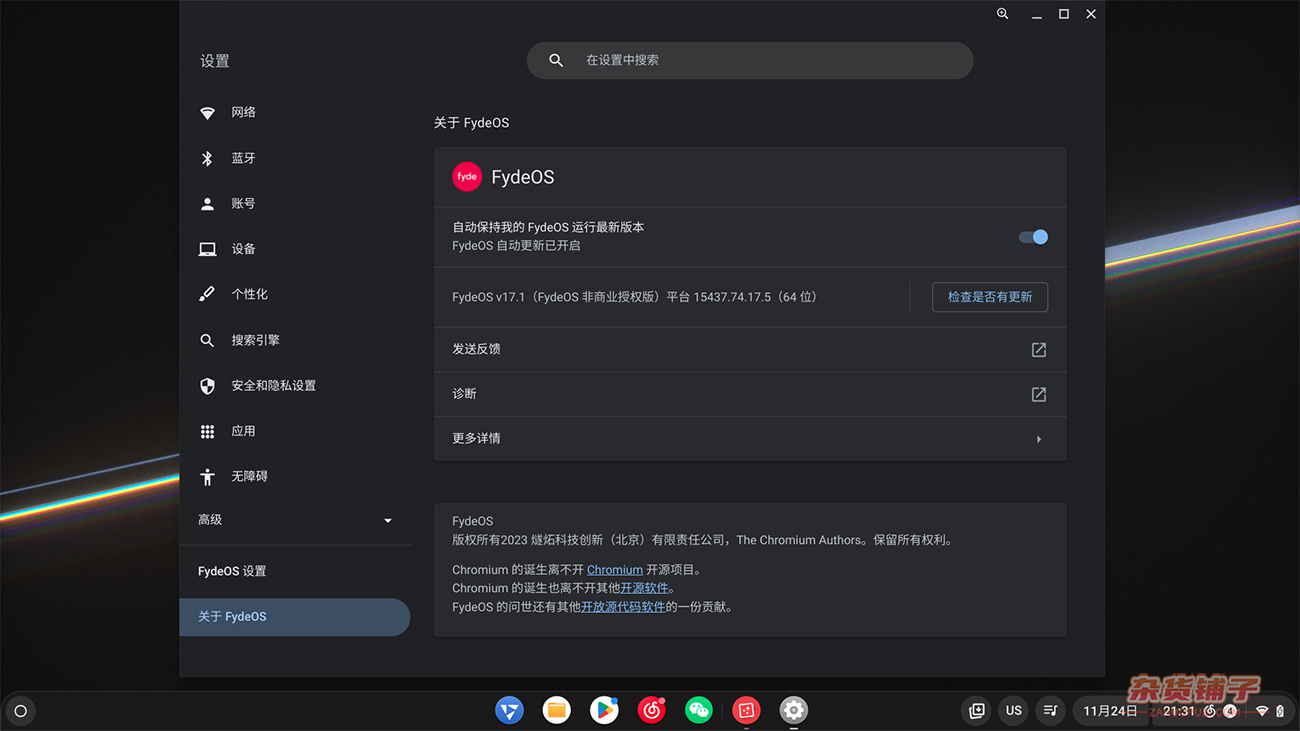This screenshot has width=1300, height=731.
Task: Click the 检查是否有更新 button
Action: (990, 297)
